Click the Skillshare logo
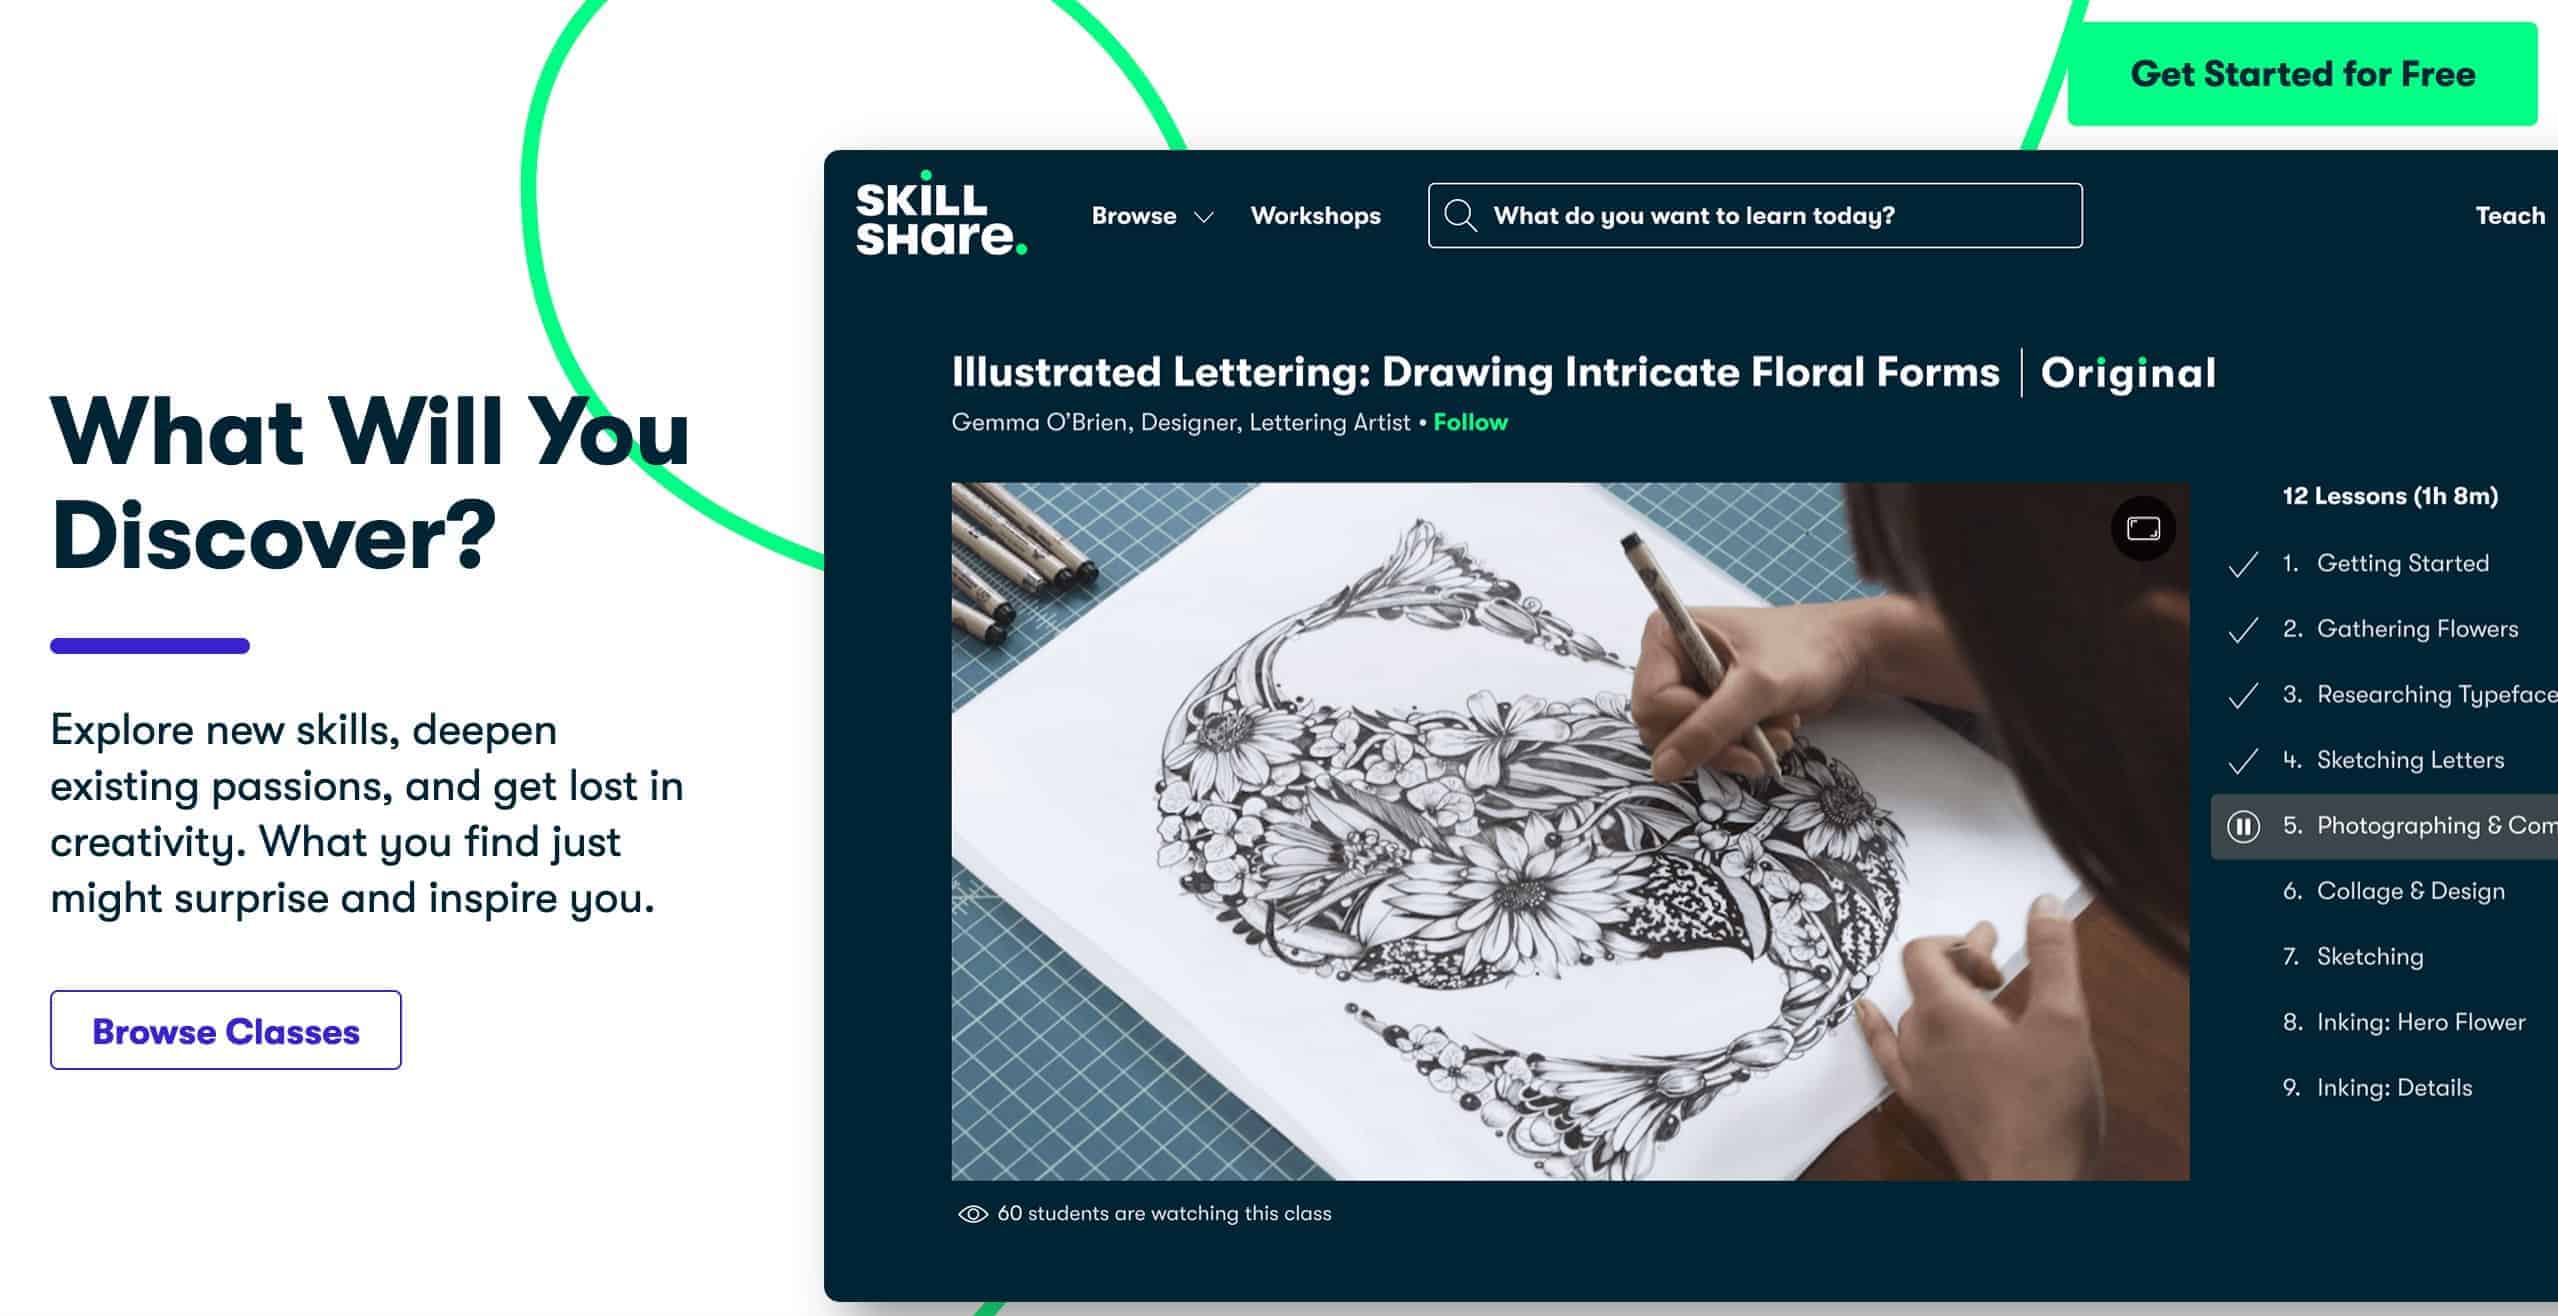 941,213
